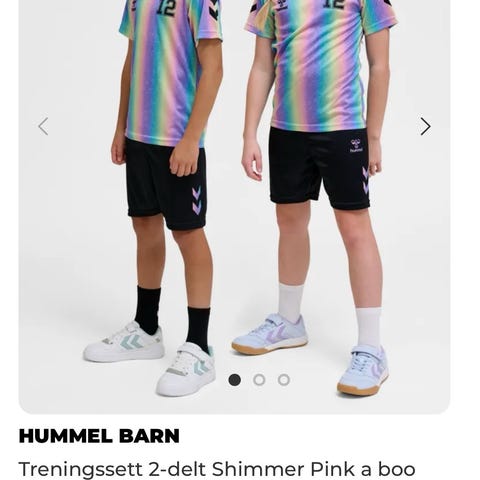Advance to the next product image arrow
The height and width of the screenshot is (480, 480).
pyautogui.click(x=425, y=127)
